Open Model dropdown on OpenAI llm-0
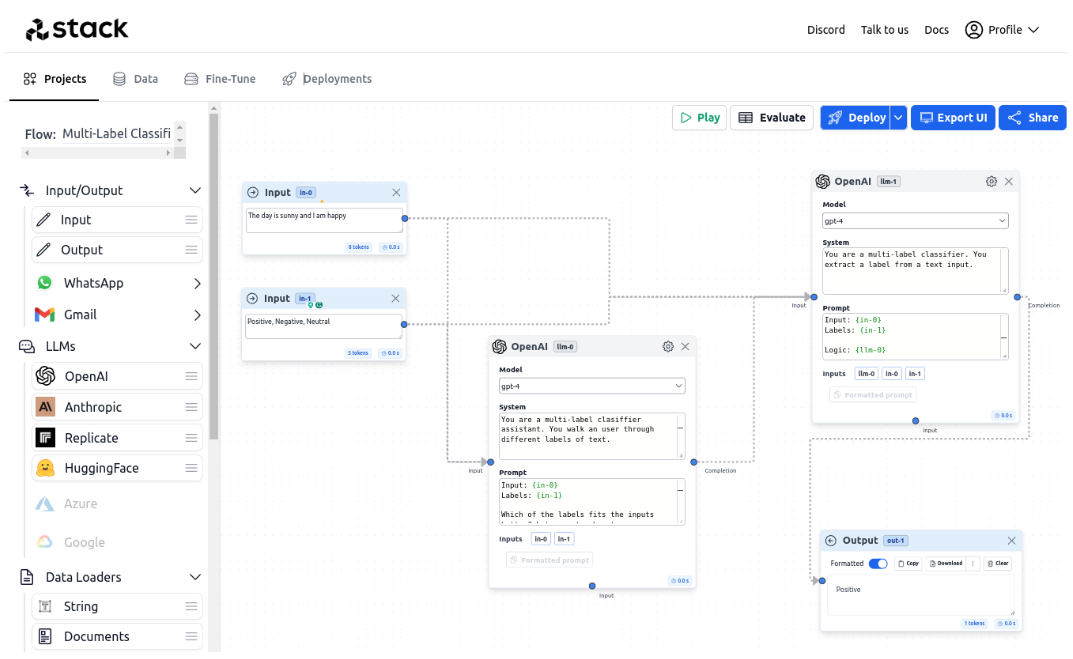The height and width of the screenshot is (659, 1073). click(592, 387)
